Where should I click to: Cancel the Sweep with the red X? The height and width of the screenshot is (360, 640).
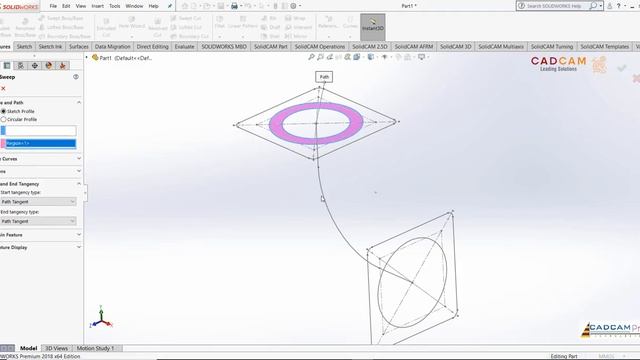pyautogui.click(x=3, y=88)
